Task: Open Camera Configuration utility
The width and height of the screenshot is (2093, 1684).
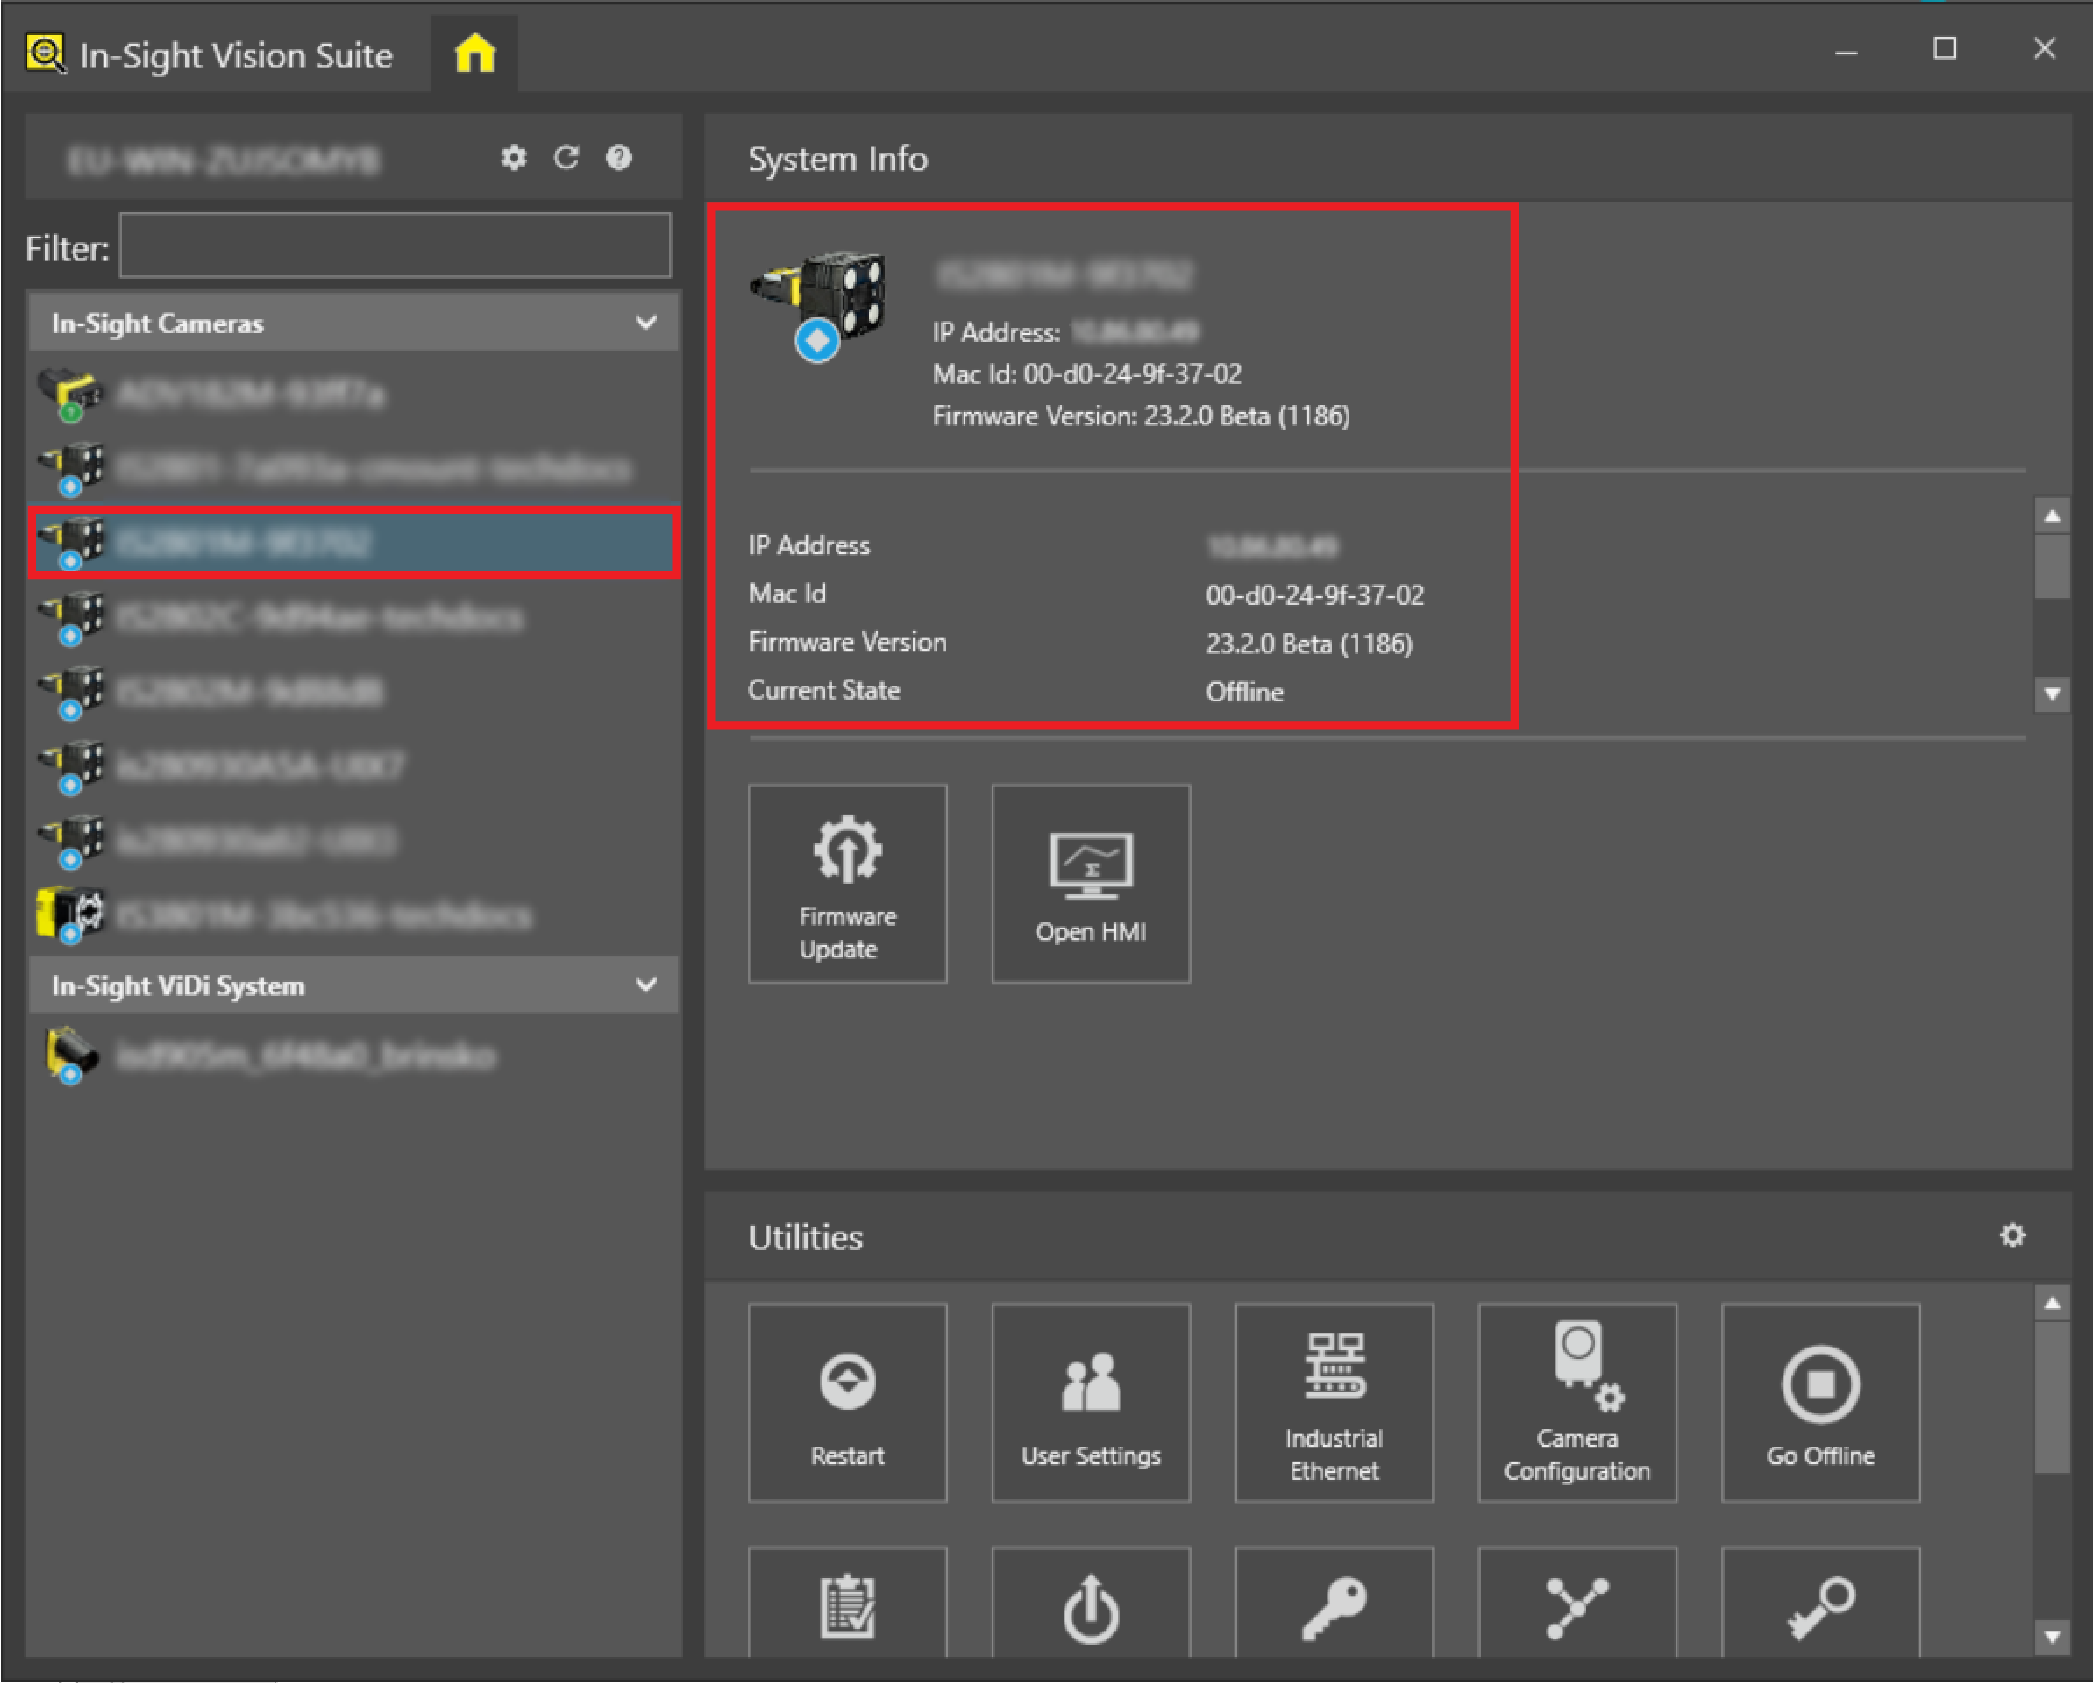Action: pos(1576,1403)
